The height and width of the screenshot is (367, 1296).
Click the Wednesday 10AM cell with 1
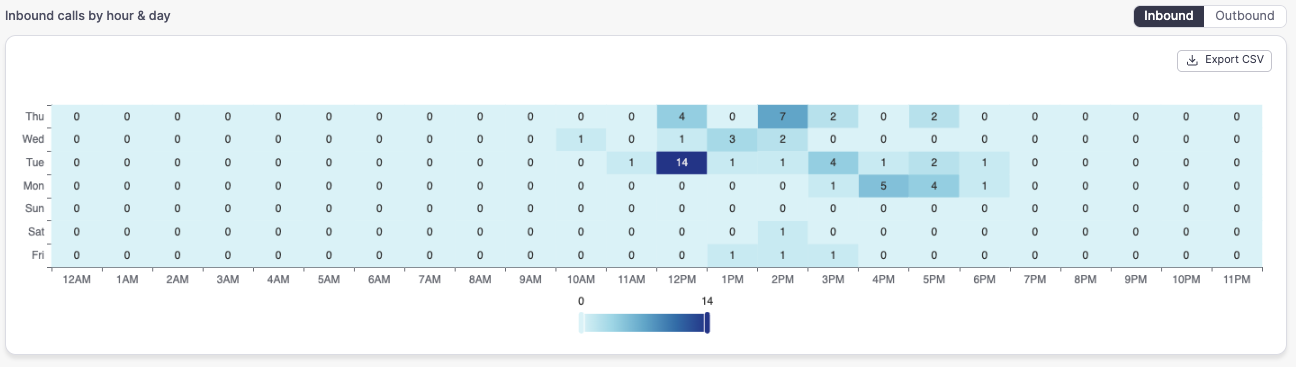581,139
